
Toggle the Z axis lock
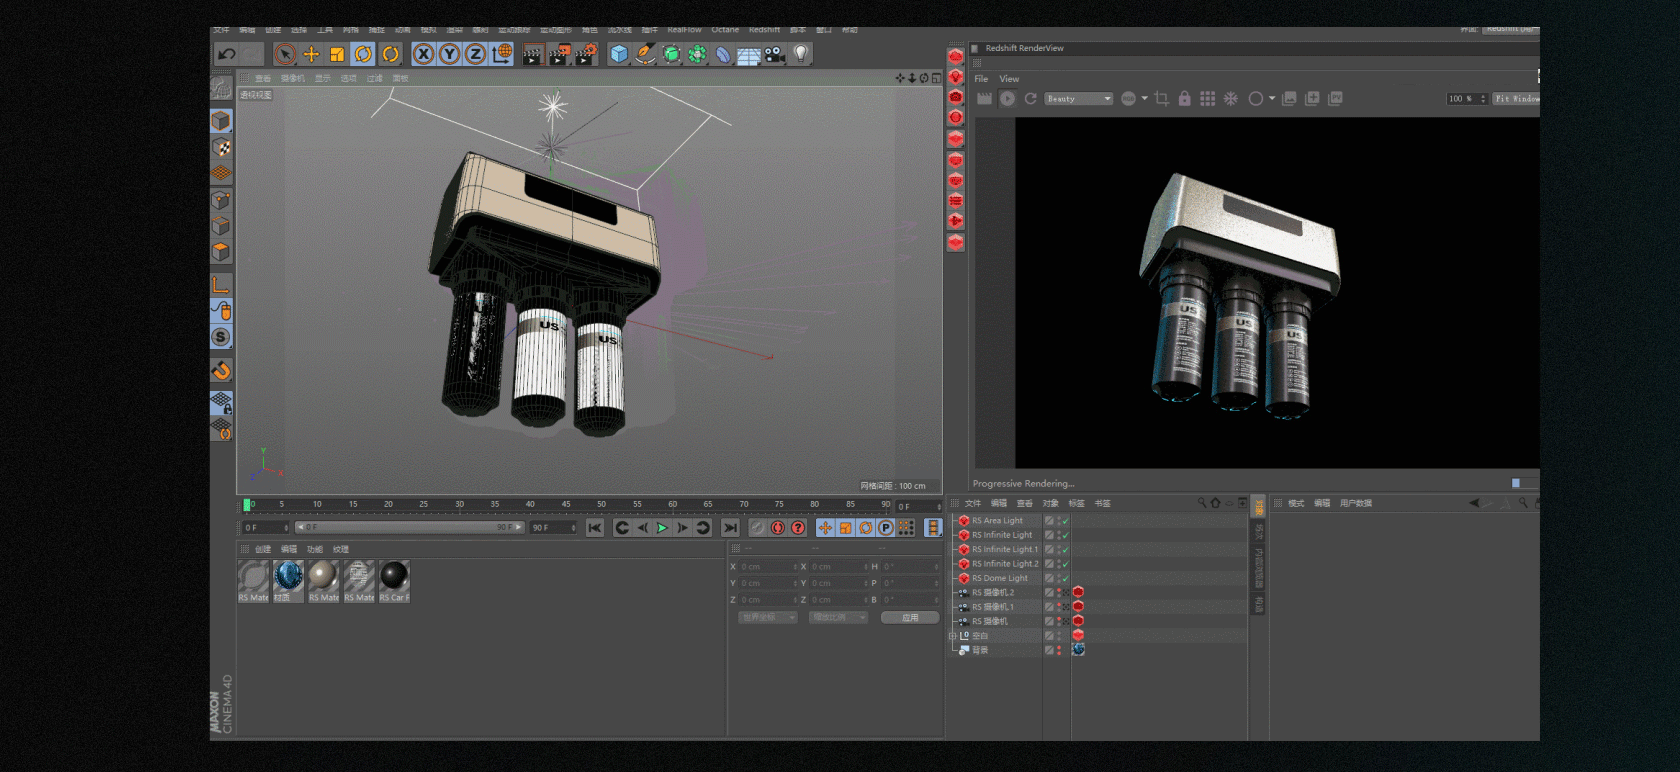pos(476,54)
